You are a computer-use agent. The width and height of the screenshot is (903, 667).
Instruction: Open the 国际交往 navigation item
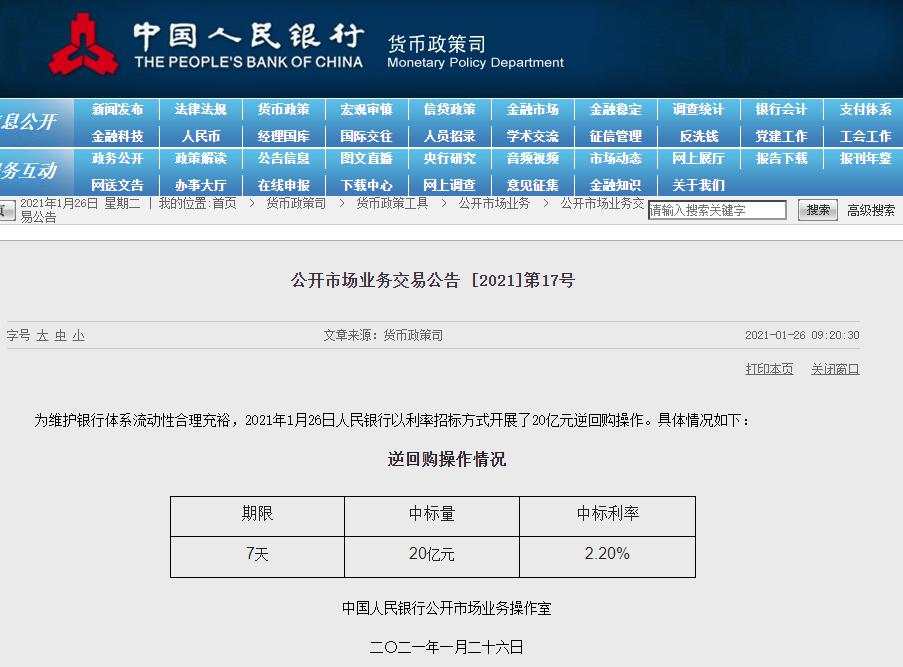[366, 137]
